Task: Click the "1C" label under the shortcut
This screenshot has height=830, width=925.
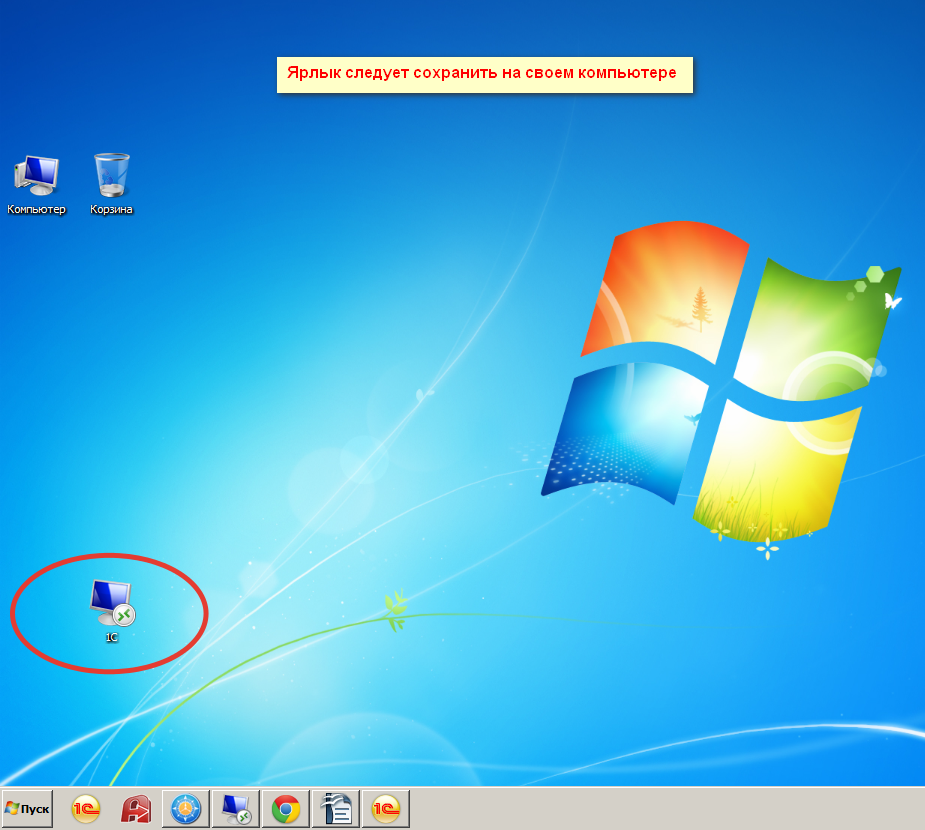Action: (x=111, y=637)
